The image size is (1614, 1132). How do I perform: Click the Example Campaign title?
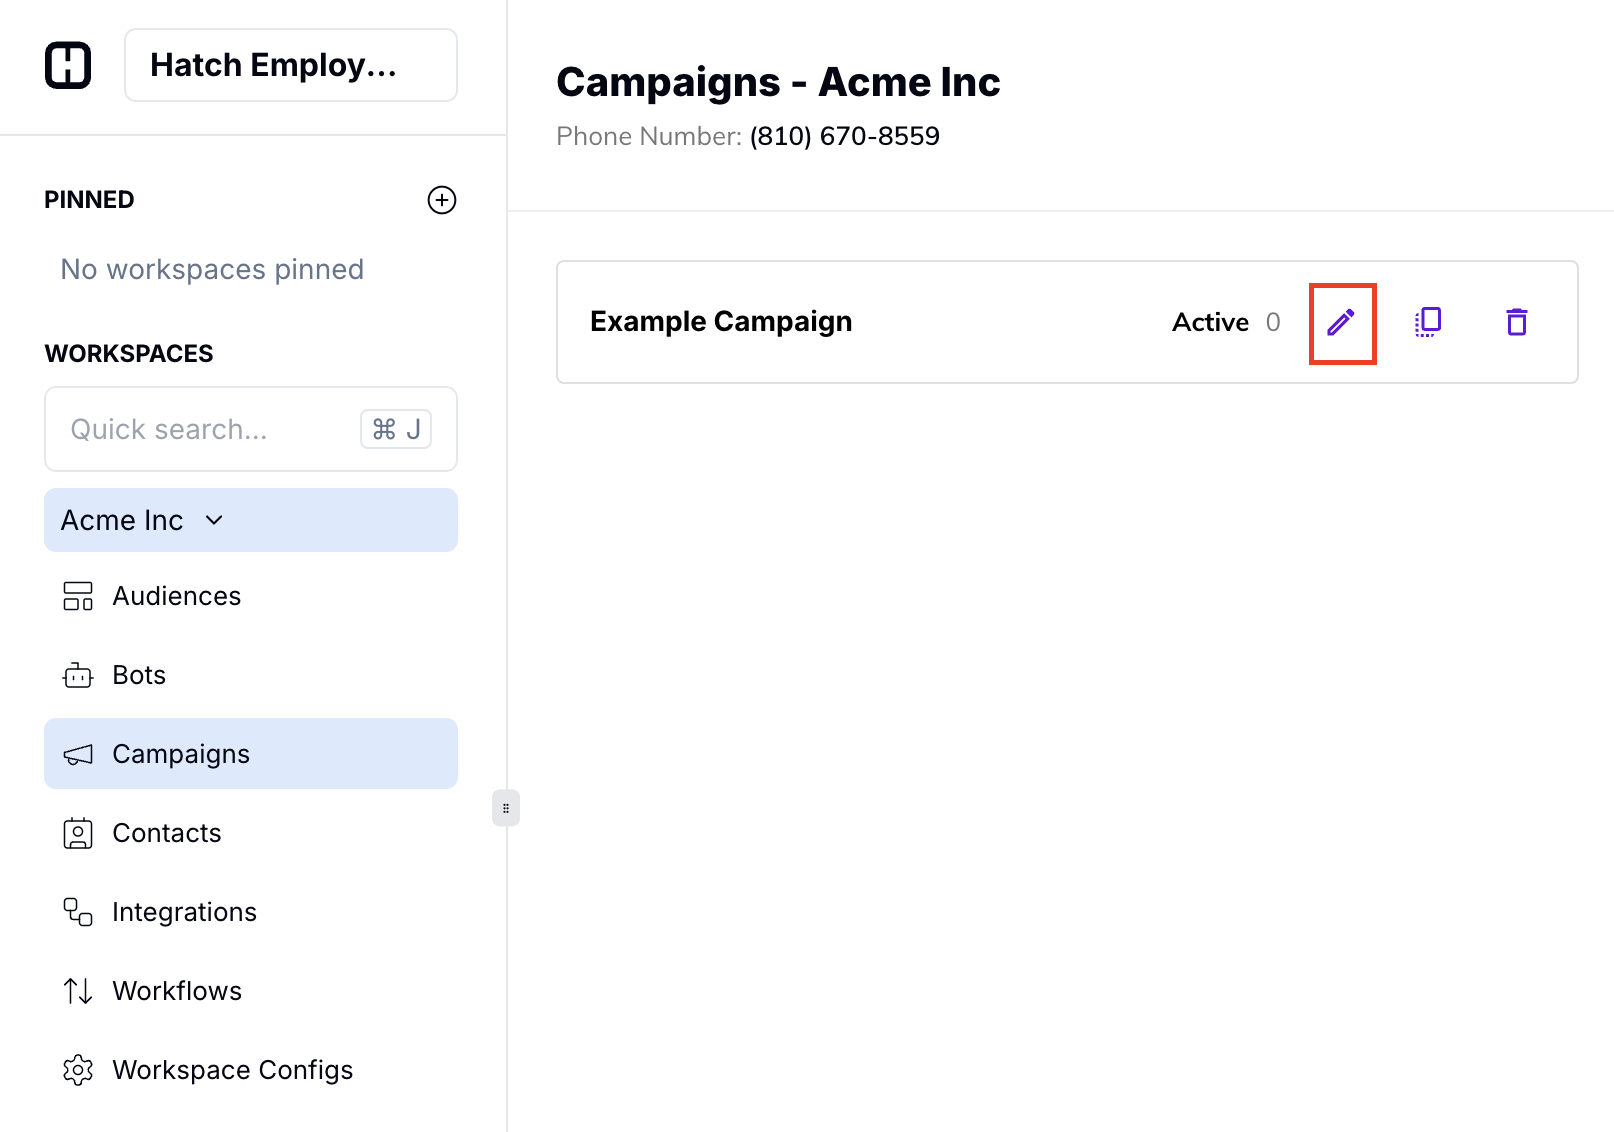click(721, 321)
